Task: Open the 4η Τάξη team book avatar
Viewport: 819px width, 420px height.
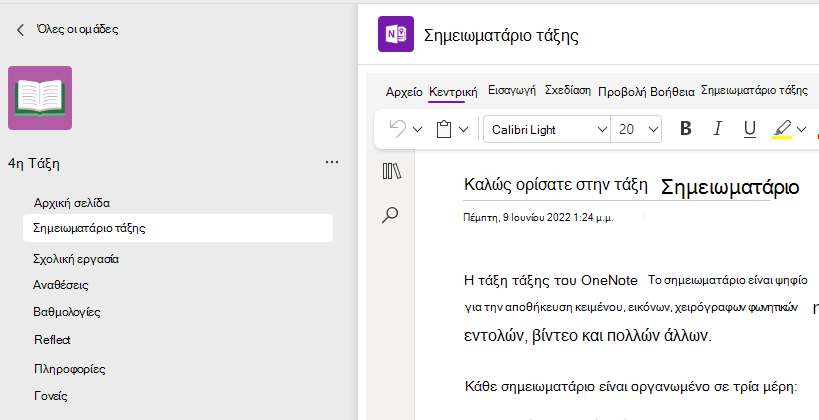Action: click(x=40, y=98)
